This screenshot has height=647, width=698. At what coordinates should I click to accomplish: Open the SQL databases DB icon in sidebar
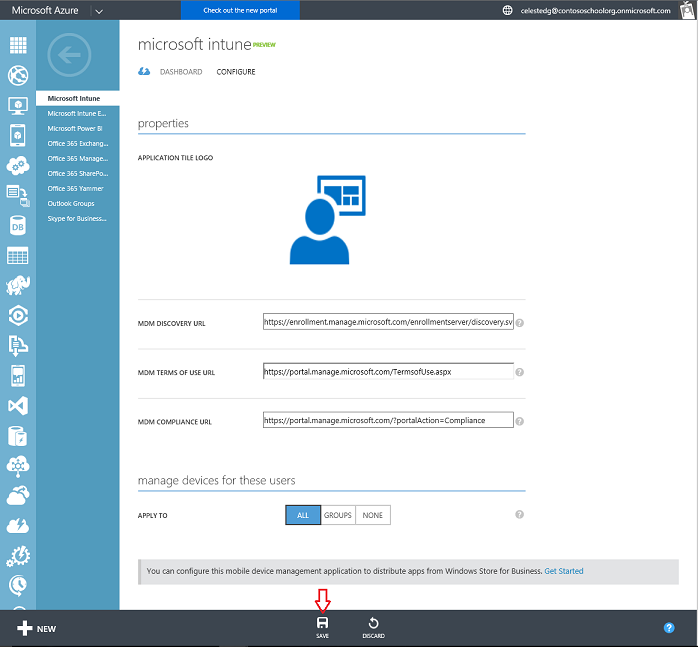[17, 226]
